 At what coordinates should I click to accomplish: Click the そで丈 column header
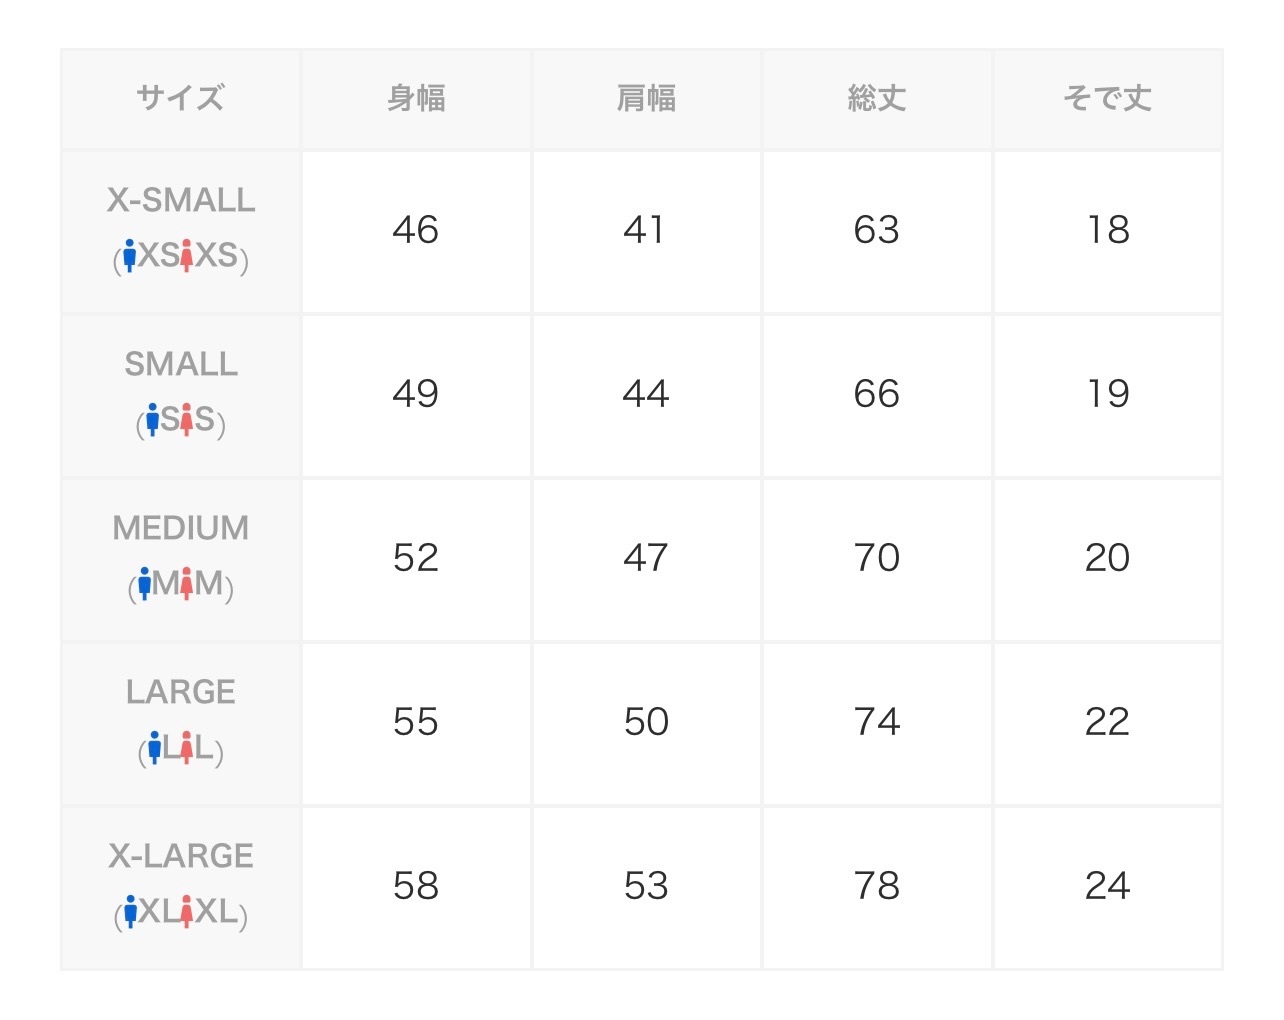point(1107,99)
